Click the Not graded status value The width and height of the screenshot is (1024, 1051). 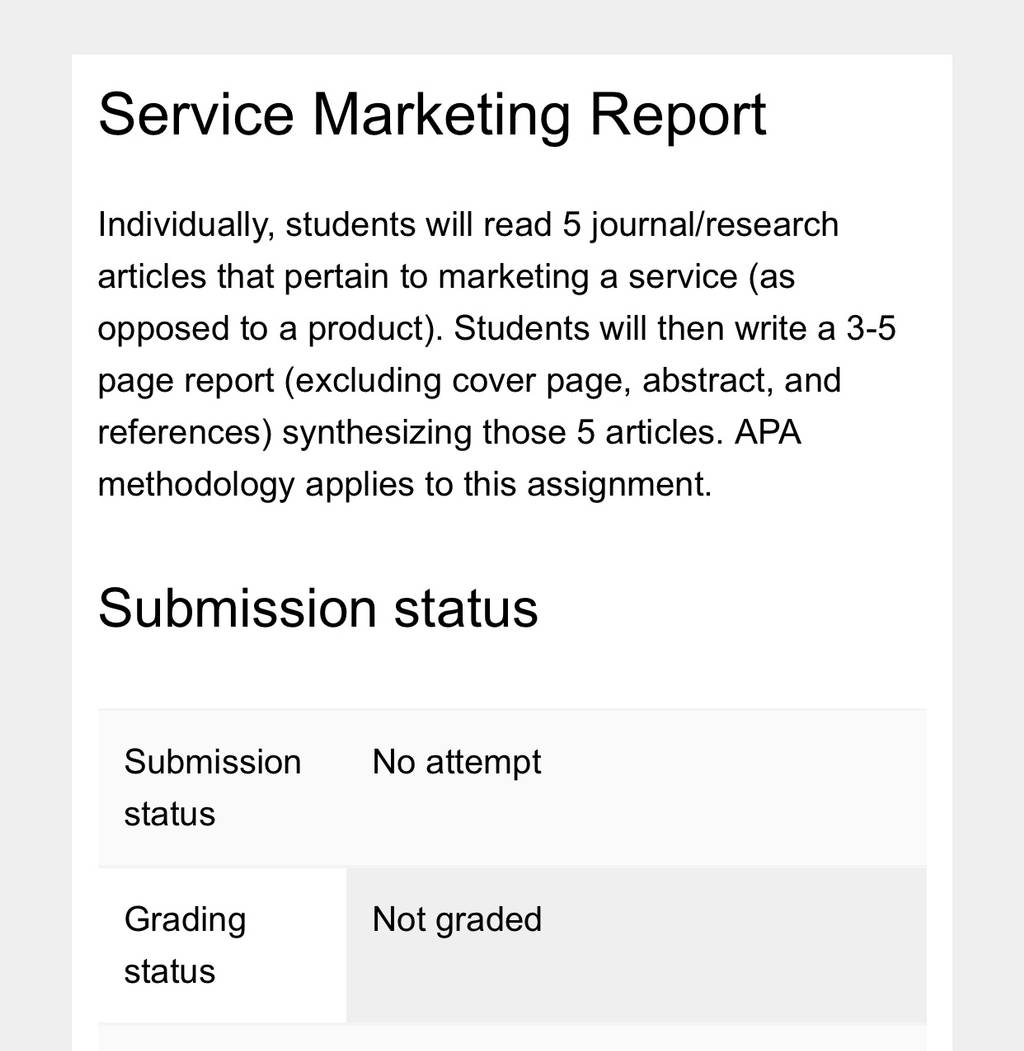click(x=456, y=919)
